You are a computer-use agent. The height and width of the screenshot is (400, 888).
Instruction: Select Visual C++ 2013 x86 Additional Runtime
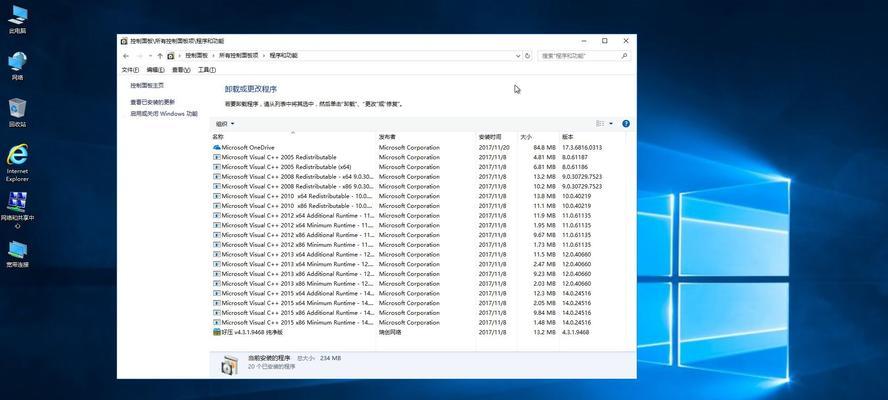point(419,274)
